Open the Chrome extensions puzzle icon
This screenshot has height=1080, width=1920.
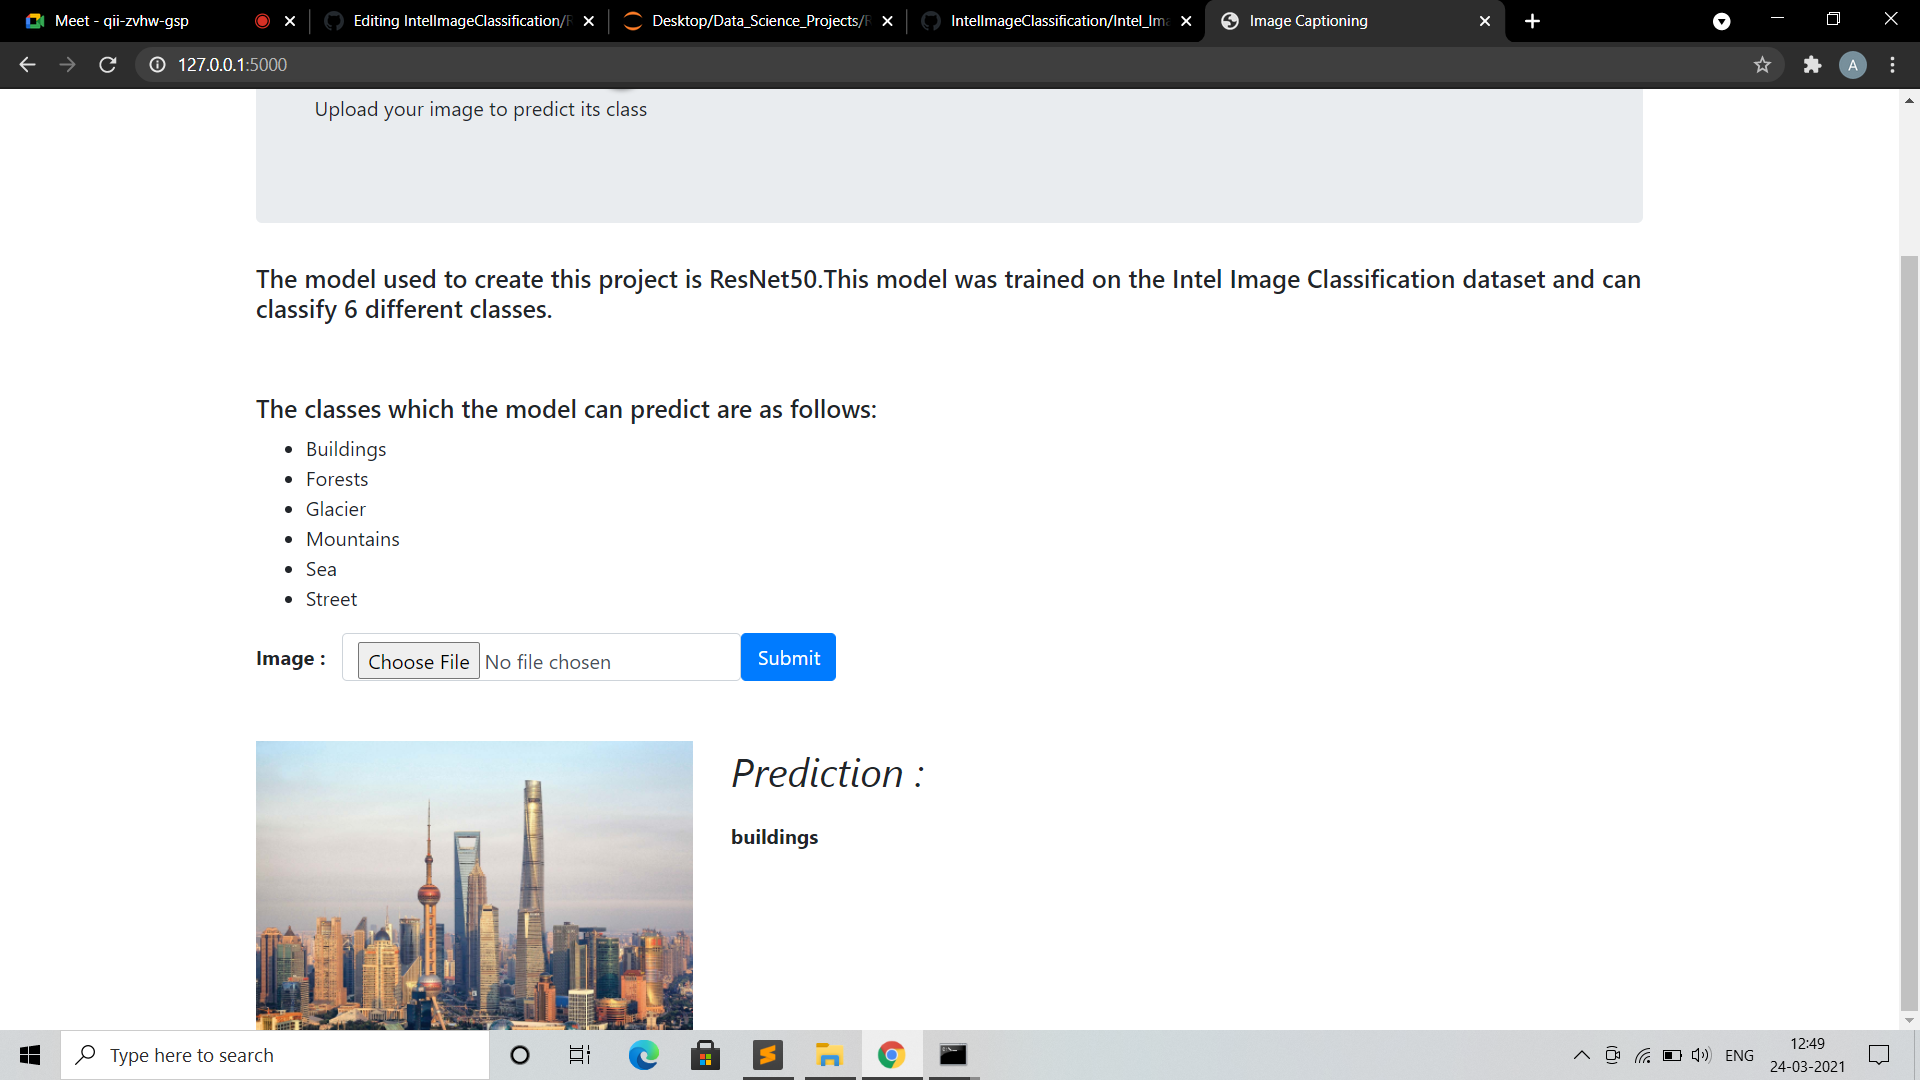[x=1813, y=64]
